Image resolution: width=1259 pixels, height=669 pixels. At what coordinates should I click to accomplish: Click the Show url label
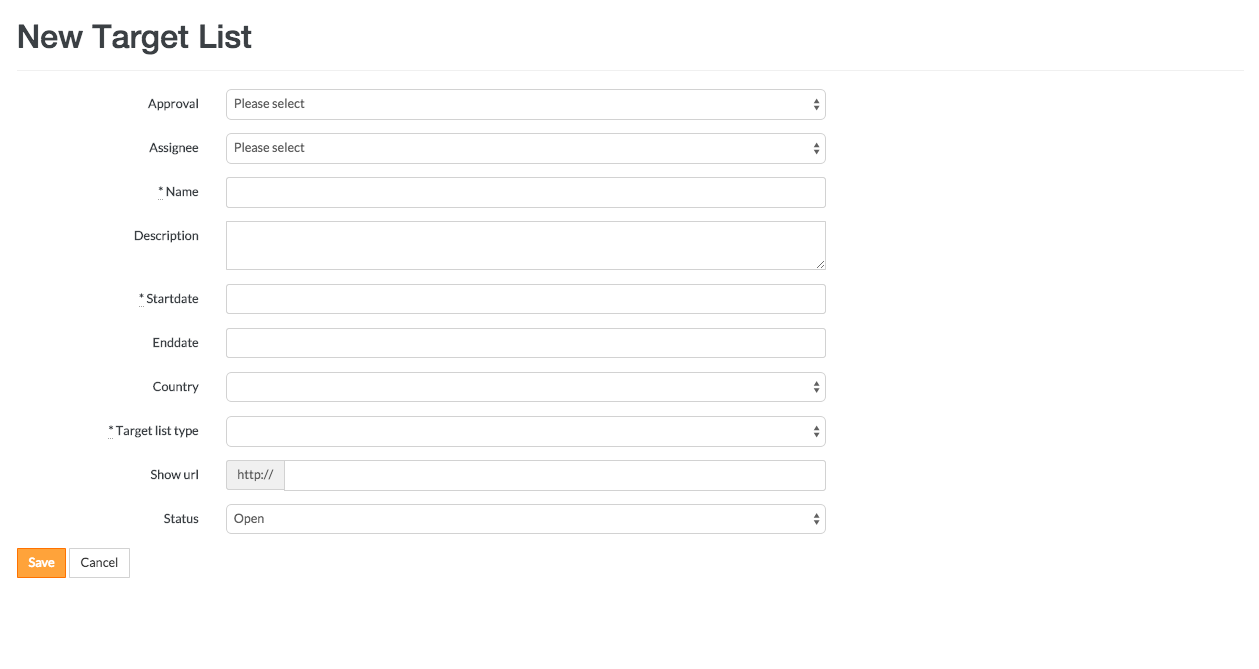pos(174,475)
